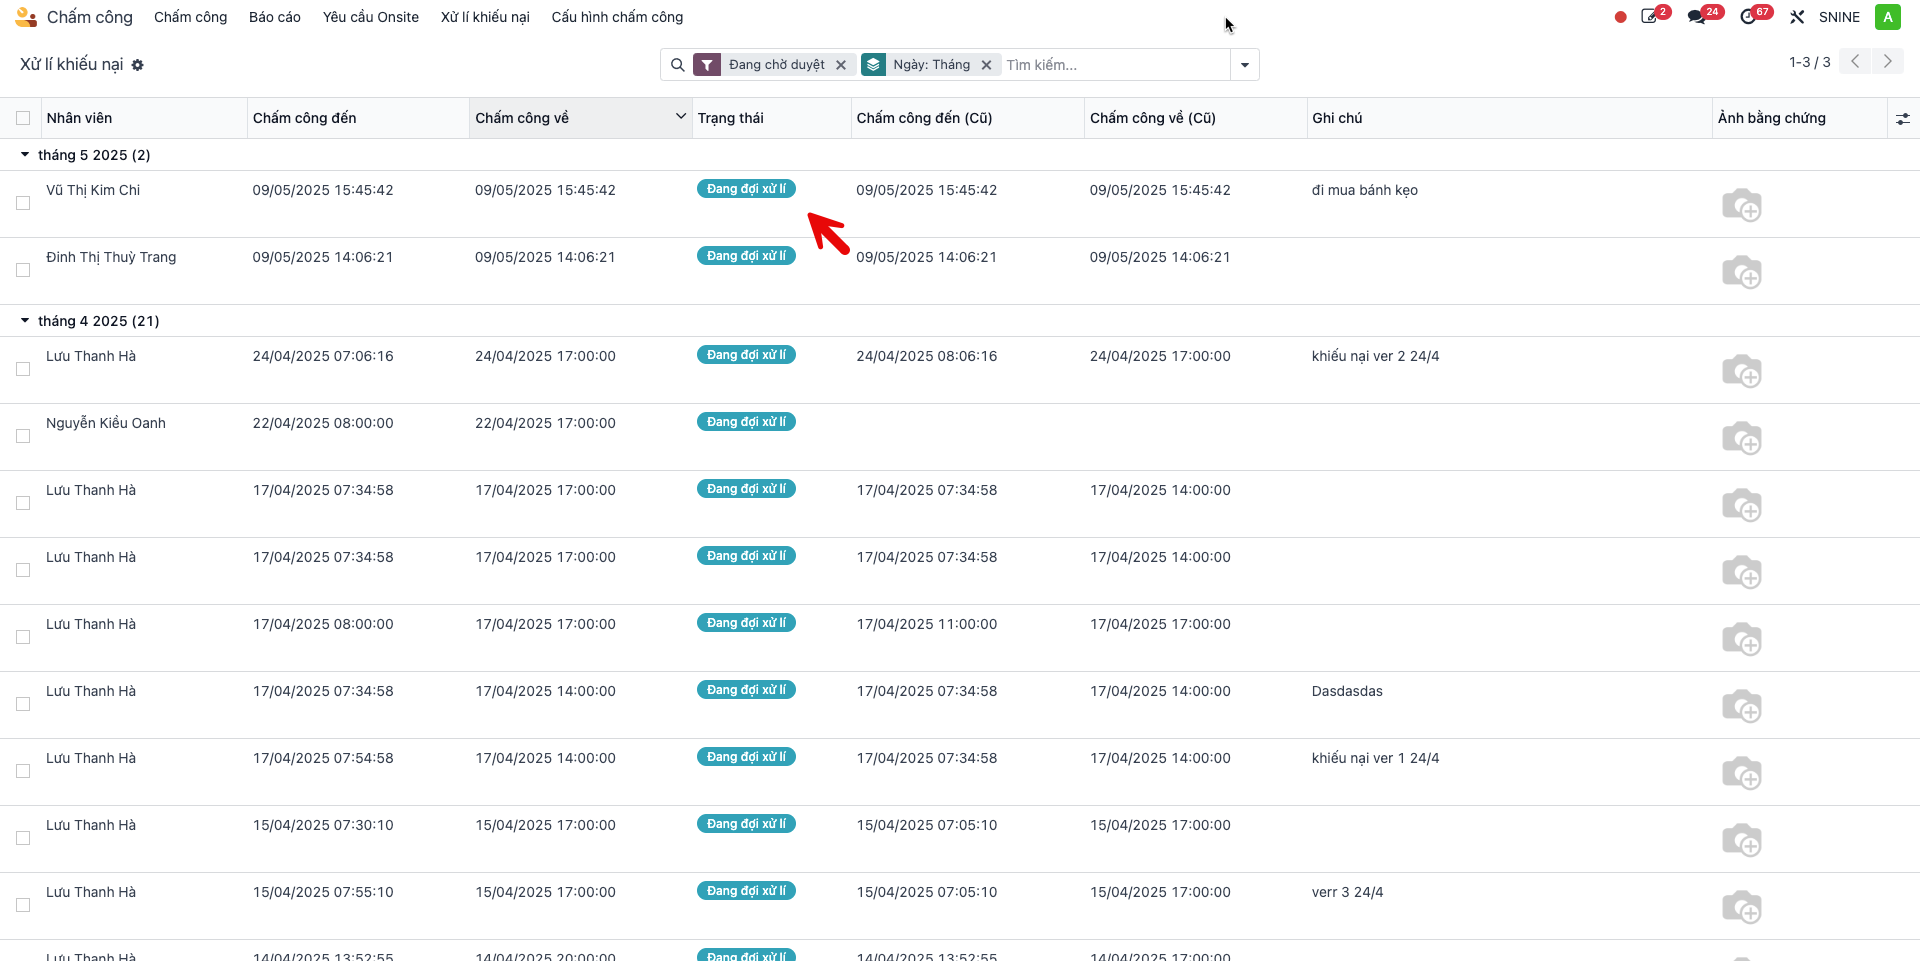Screen dimensions: 1920x961
Task: Open the Xử lí khiếu nại menu item
Action: tap(485, 17)
